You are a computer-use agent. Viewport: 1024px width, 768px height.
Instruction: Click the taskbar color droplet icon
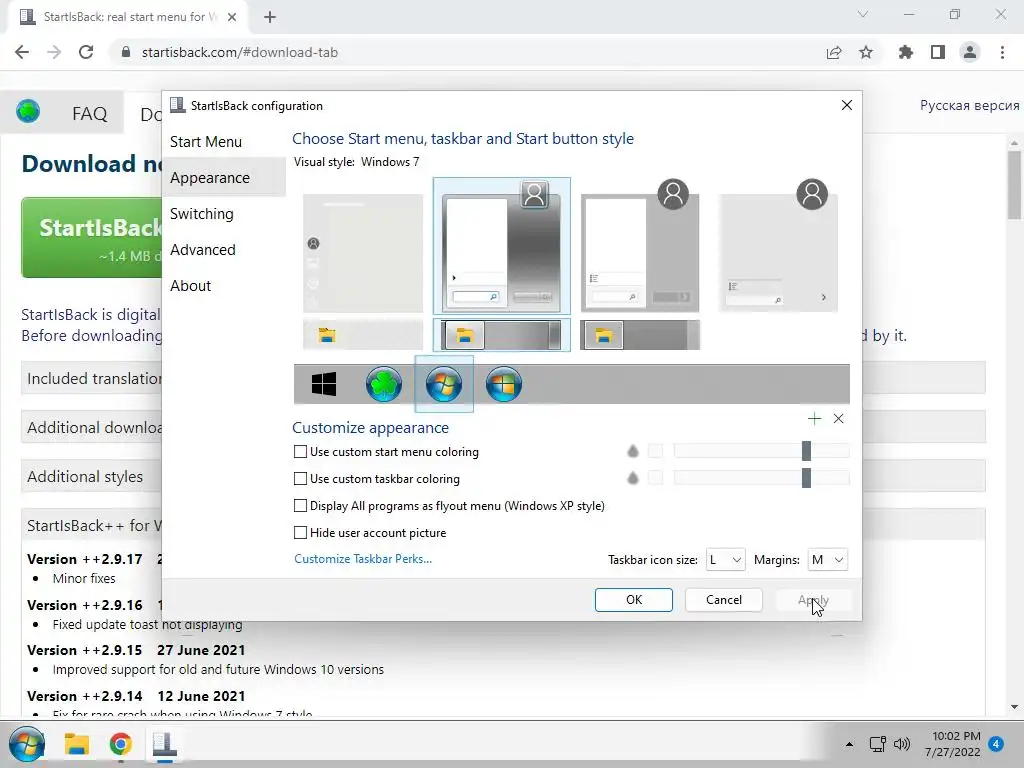pyautogui.click(x=632, y=478)
